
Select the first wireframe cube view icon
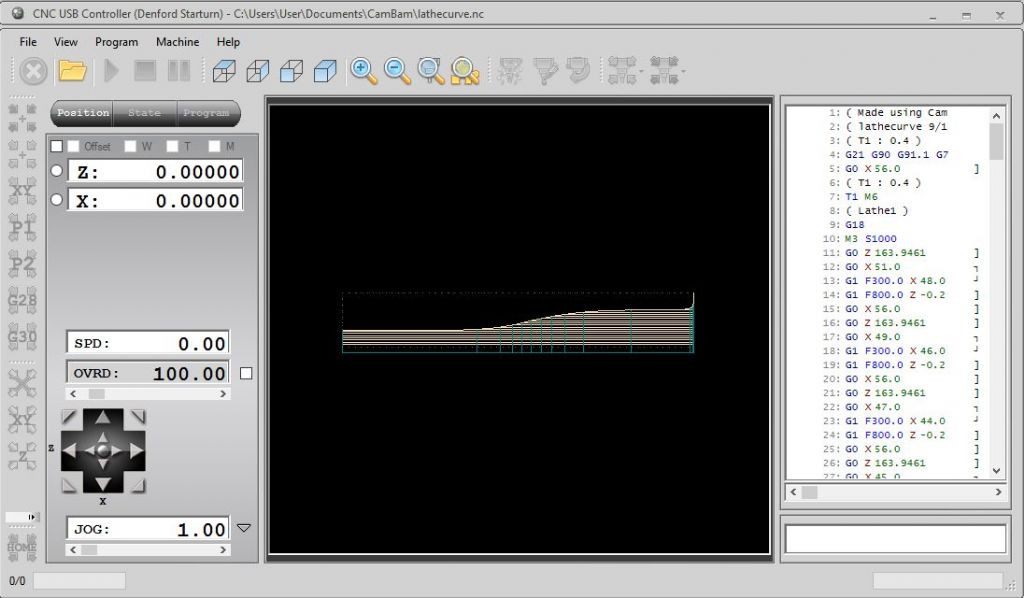(x=224, y=71)
